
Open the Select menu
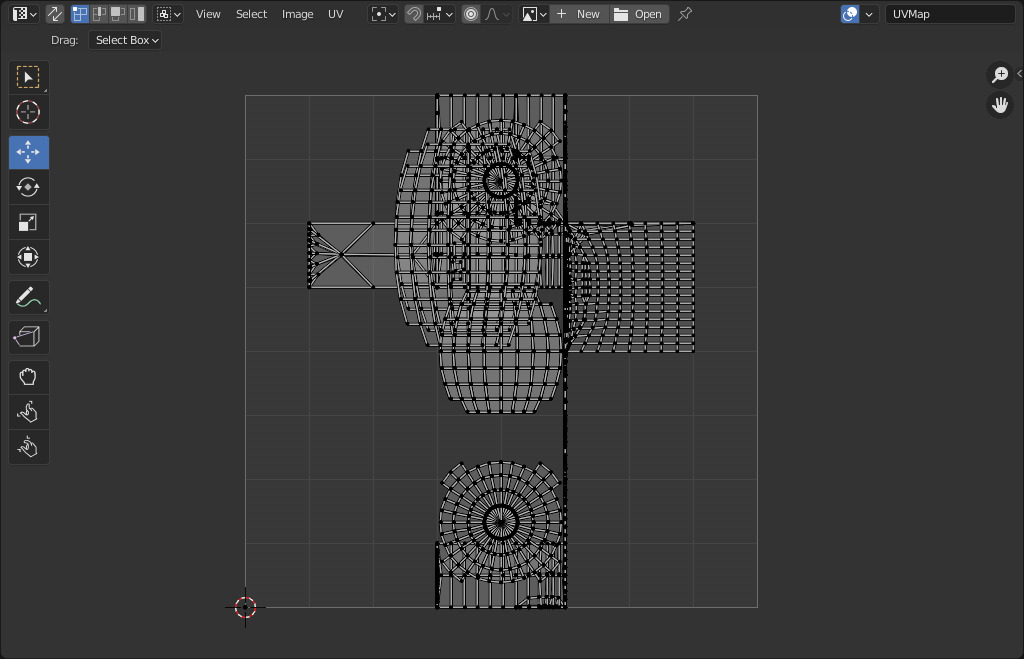point(251,14)
